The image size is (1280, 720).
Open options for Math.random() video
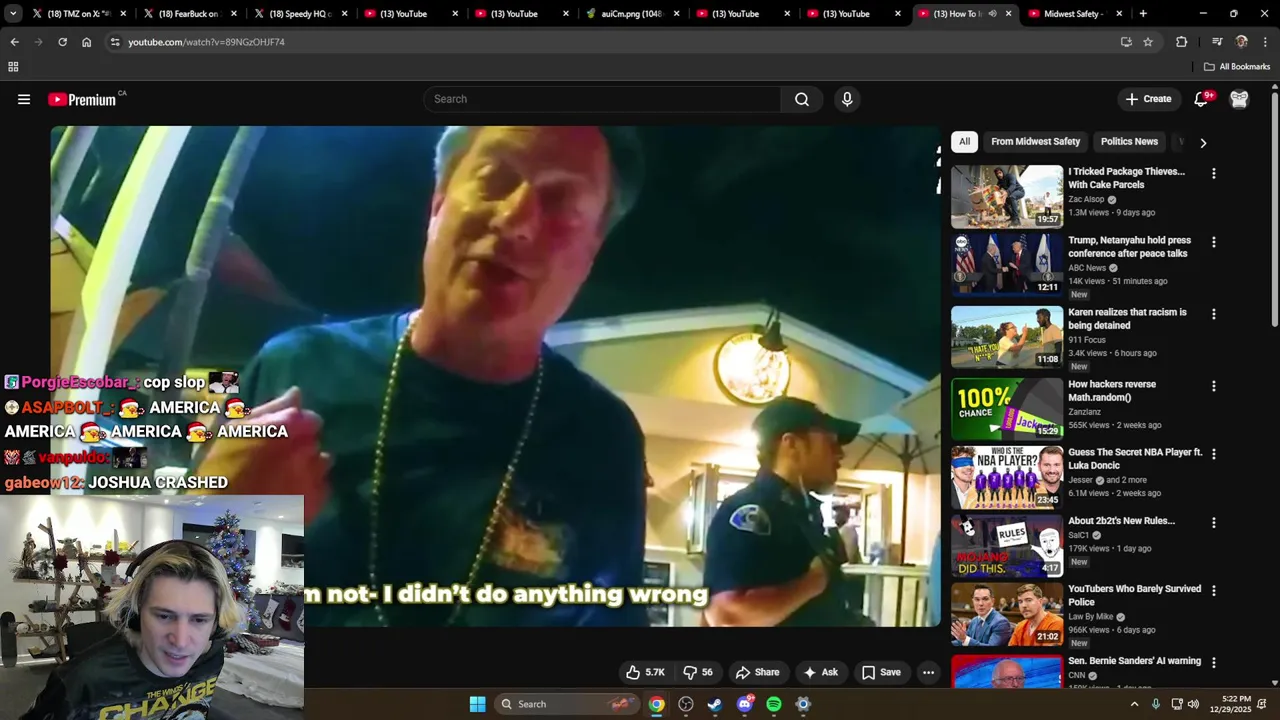1213,386
